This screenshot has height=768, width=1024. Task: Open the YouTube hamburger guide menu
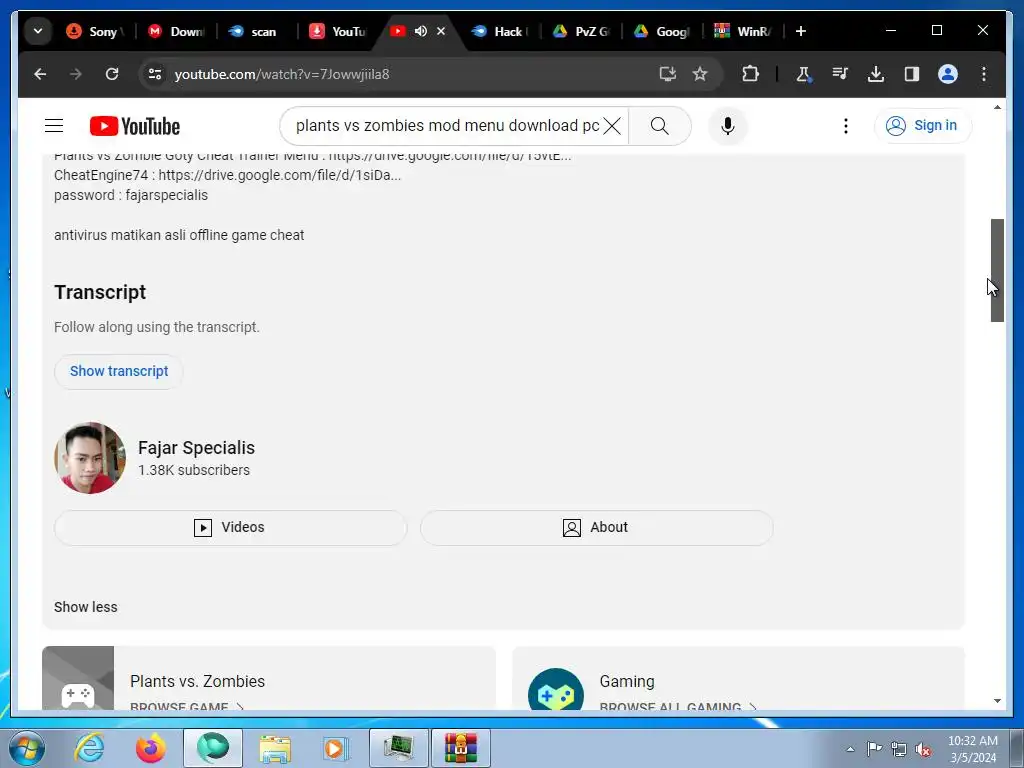[x=54, y=125]
